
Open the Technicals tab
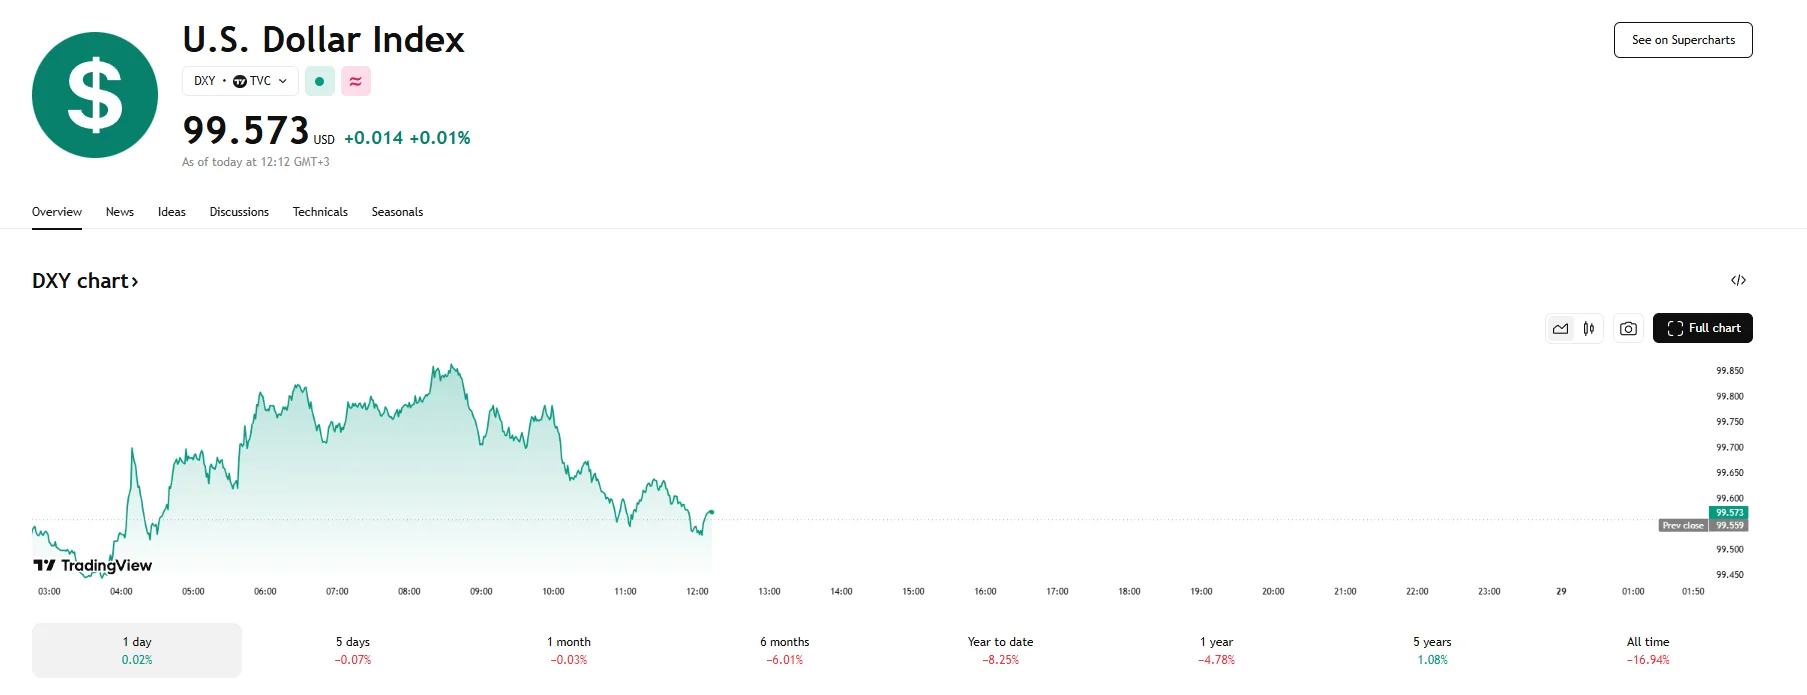(320, 212)
